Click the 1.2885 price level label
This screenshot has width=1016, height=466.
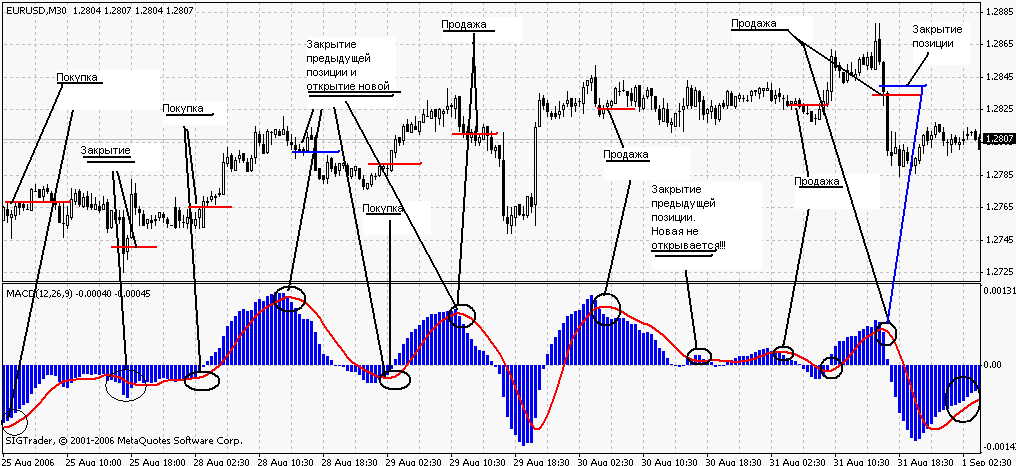[999, 12]
